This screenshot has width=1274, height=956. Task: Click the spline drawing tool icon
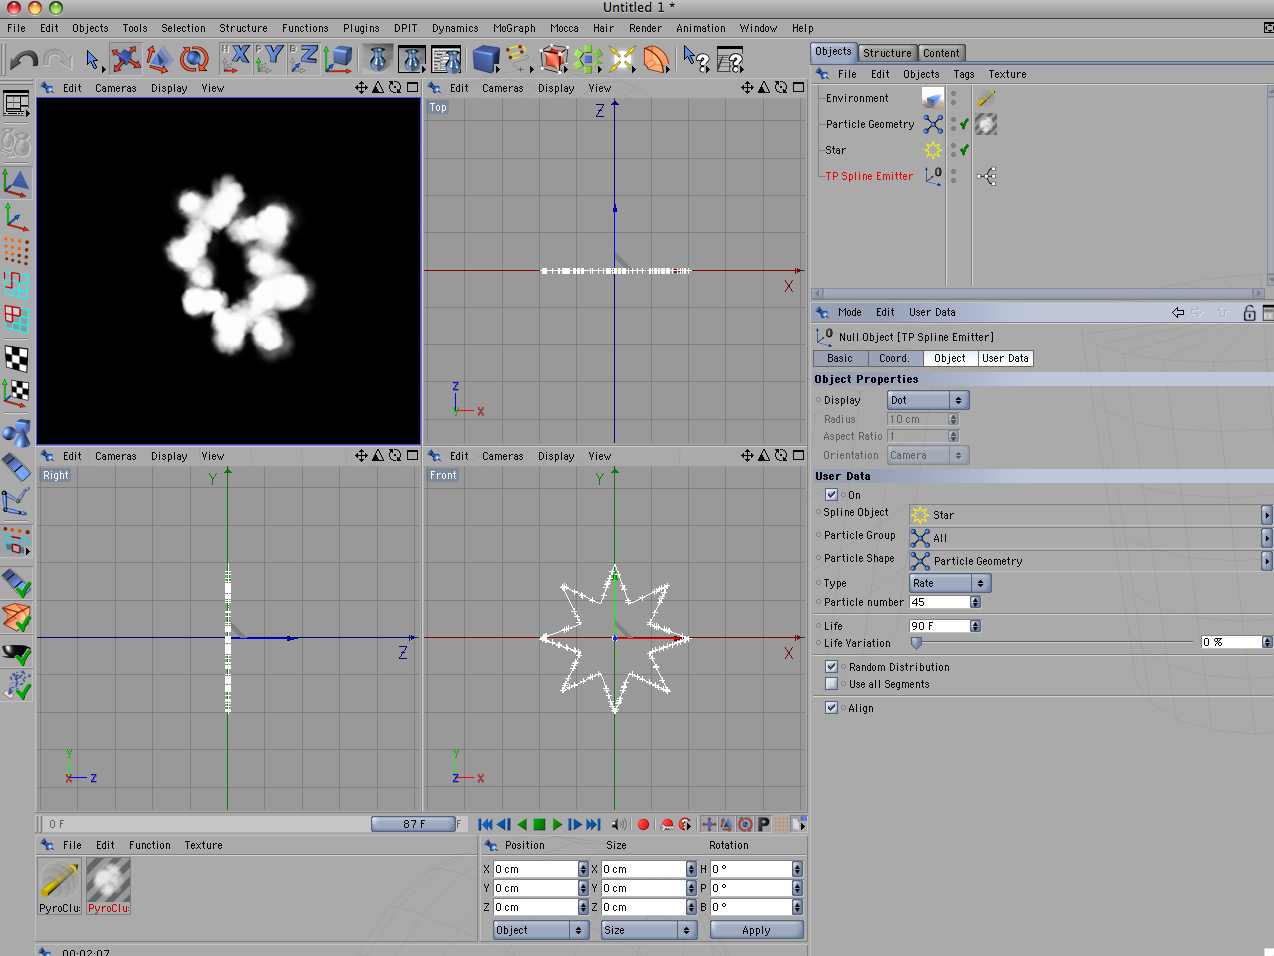(x=519, y=59)
